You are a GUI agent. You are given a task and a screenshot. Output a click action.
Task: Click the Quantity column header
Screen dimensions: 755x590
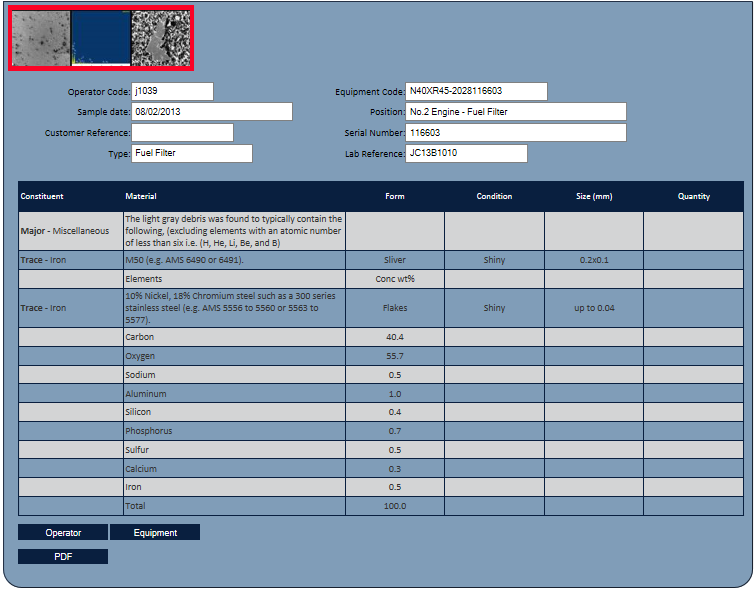pyautogui.click(x=694, y=196)
